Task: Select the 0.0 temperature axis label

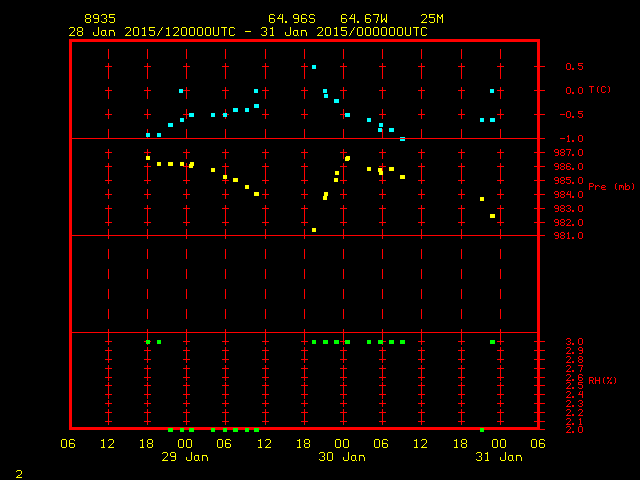Action: [x=574, y=91]
